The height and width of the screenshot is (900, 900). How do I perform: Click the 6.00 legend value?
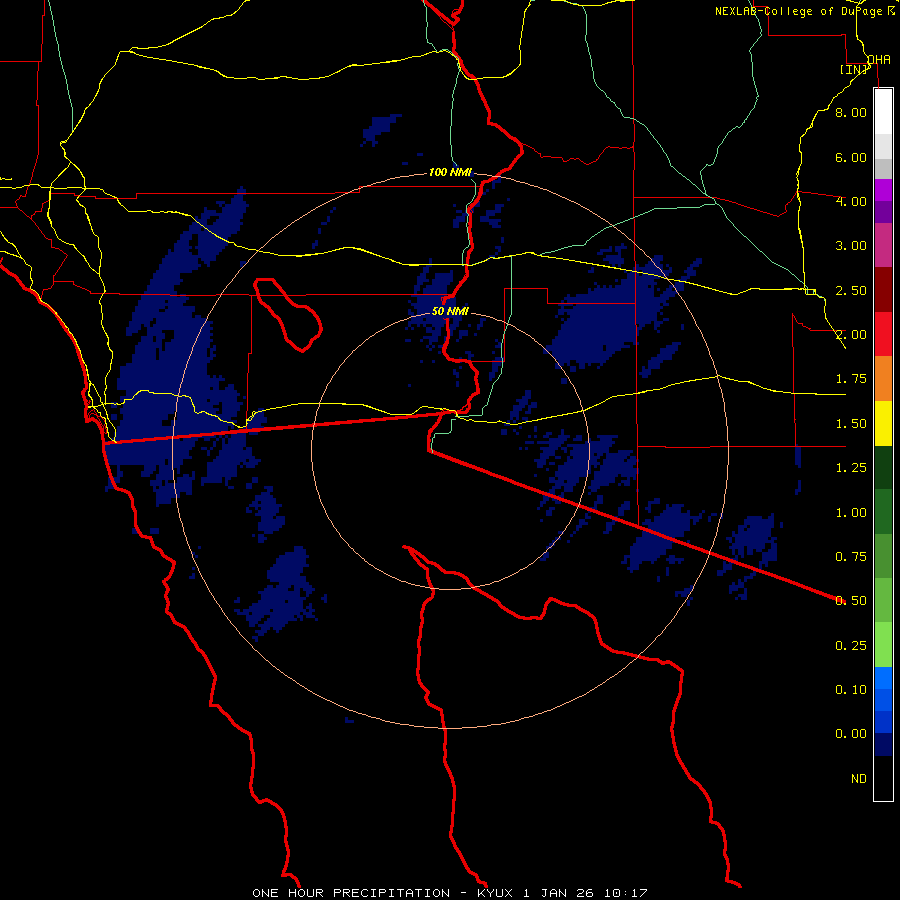(851, 157)
